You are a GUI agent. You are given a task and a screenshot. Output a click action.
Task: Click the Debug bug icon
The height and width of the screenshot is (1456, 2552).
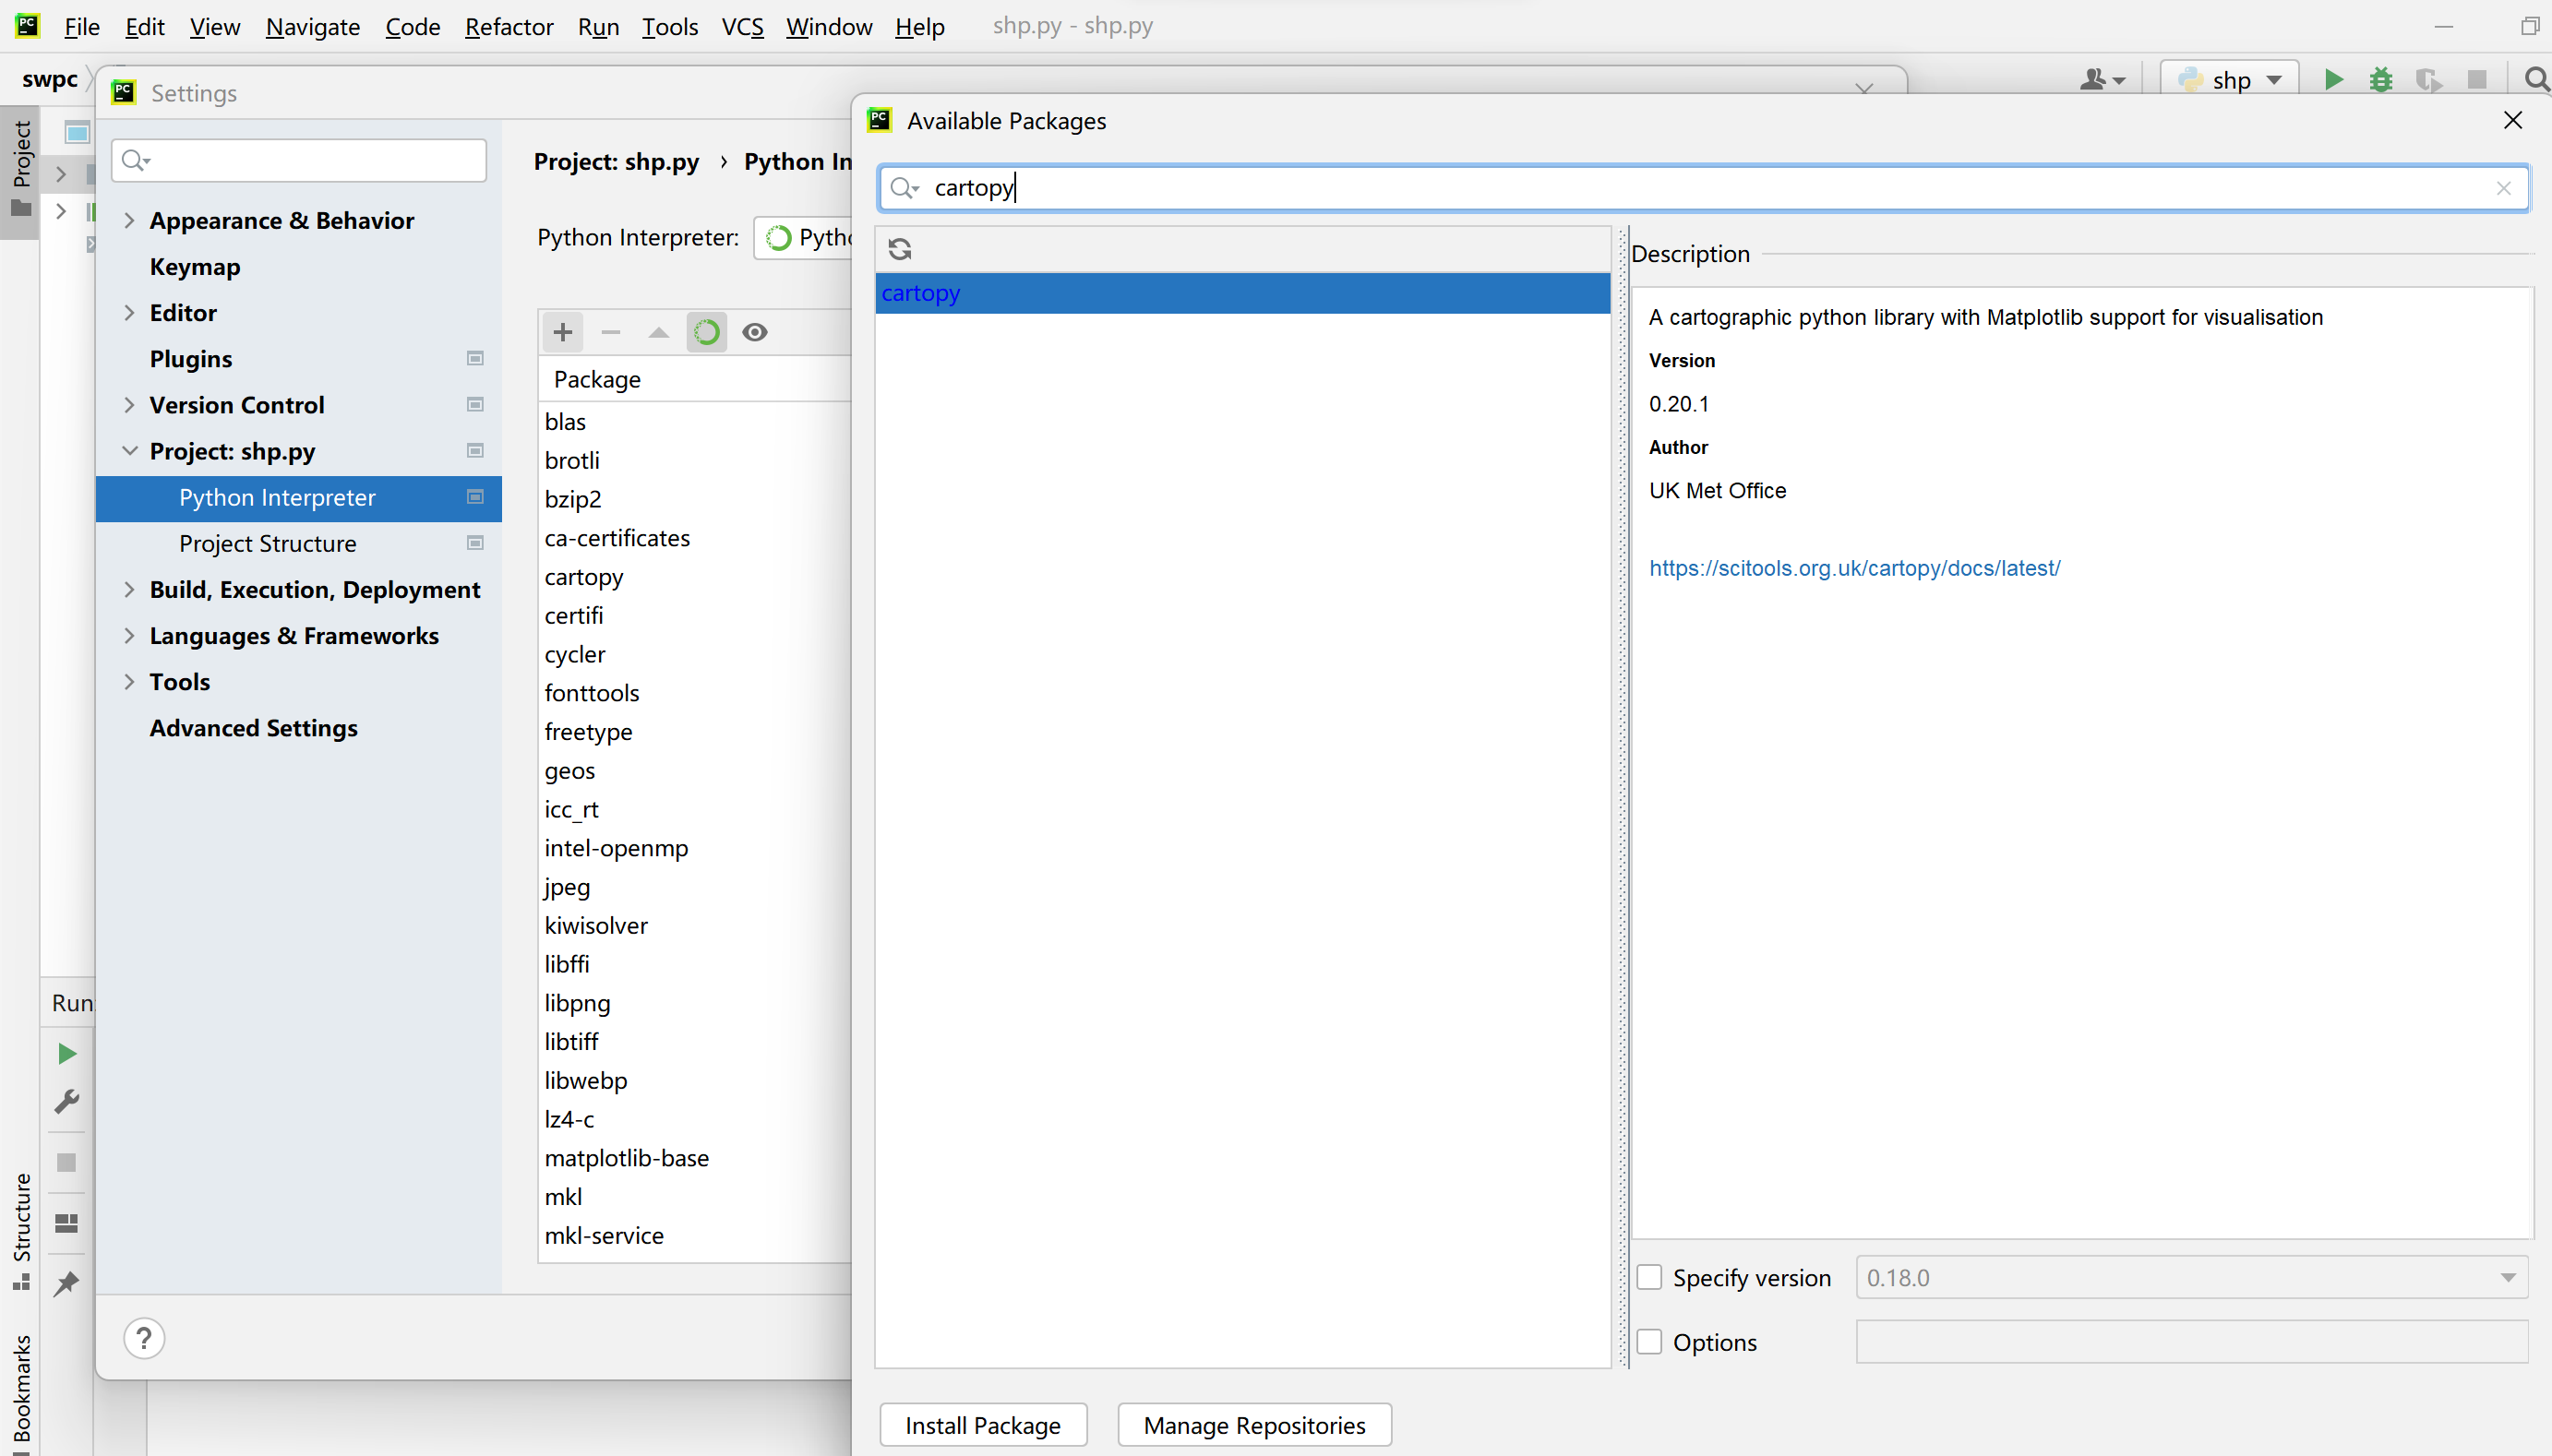point(2381,80)
